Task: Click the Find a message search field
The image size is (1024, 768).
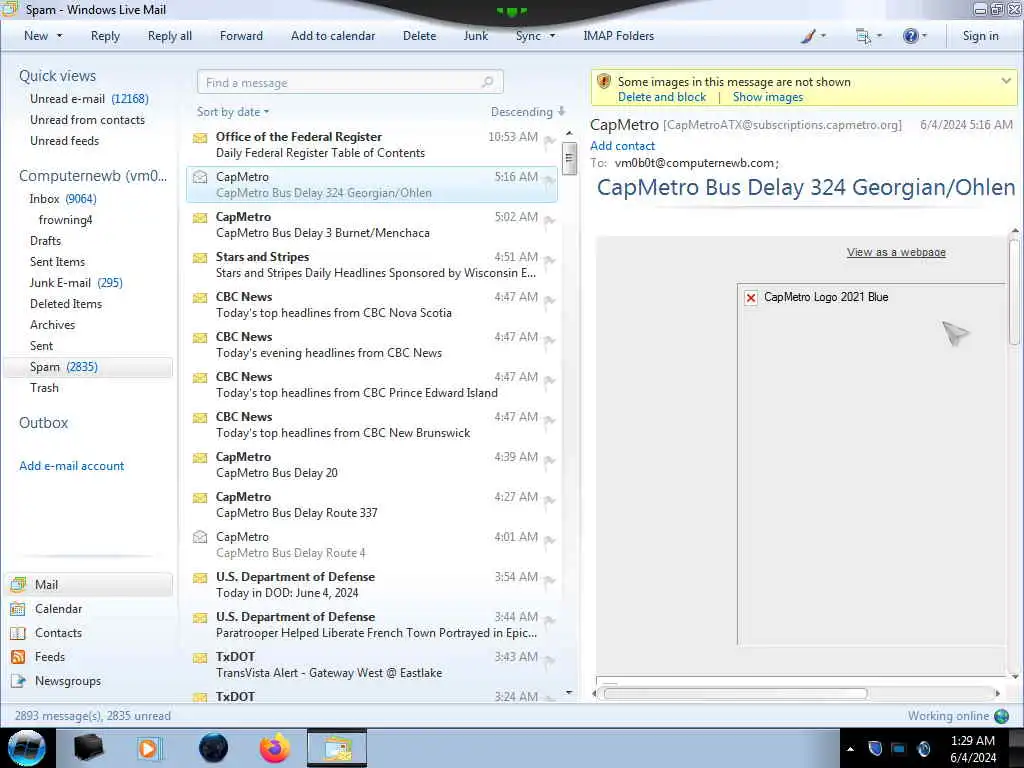Action: click(x=350, y=82)
